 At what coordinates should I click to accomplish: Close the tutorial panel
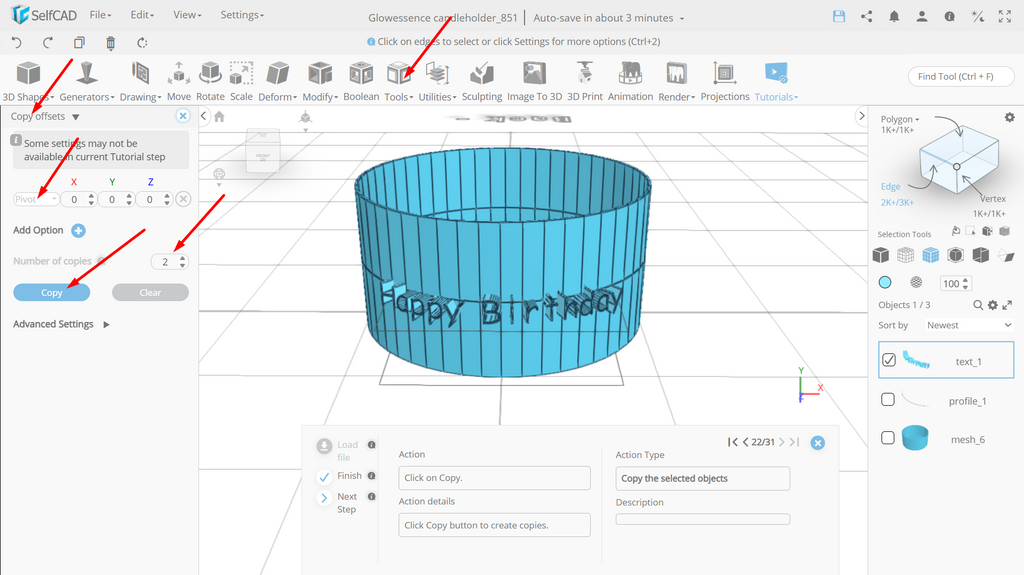[818, 442]
